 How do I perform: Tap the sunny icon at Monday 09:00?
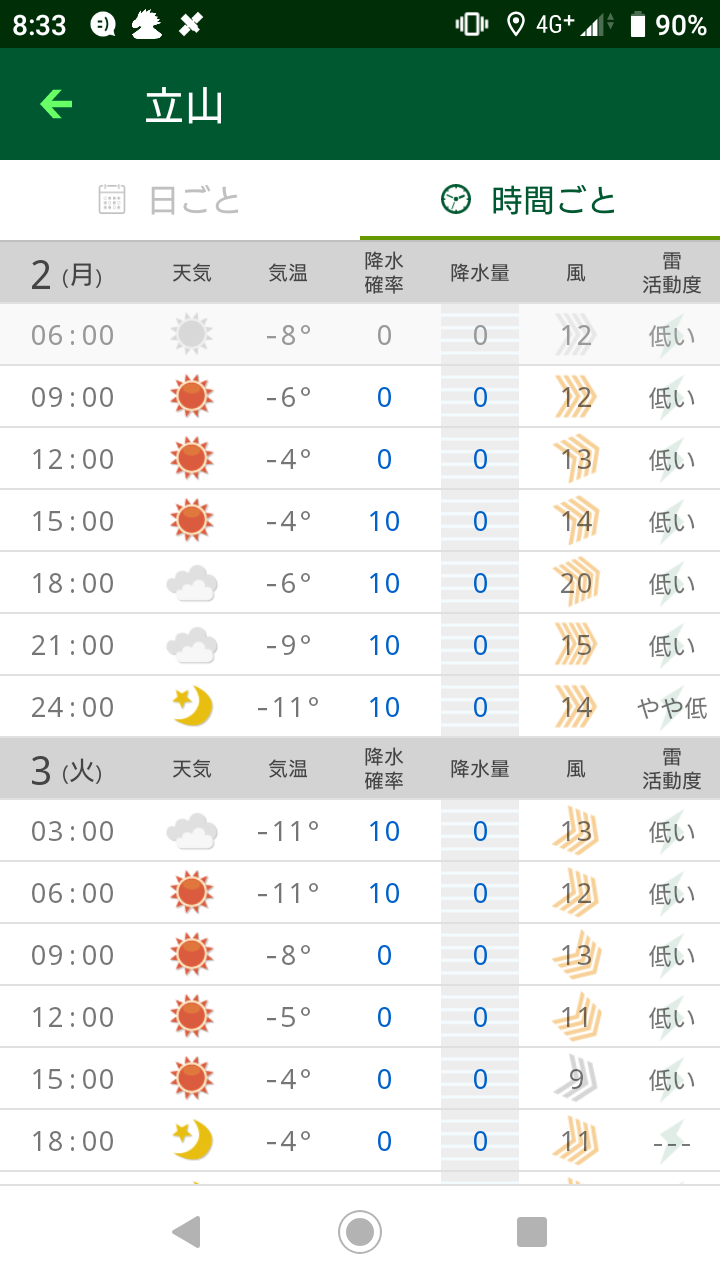[x=191, y=397]
